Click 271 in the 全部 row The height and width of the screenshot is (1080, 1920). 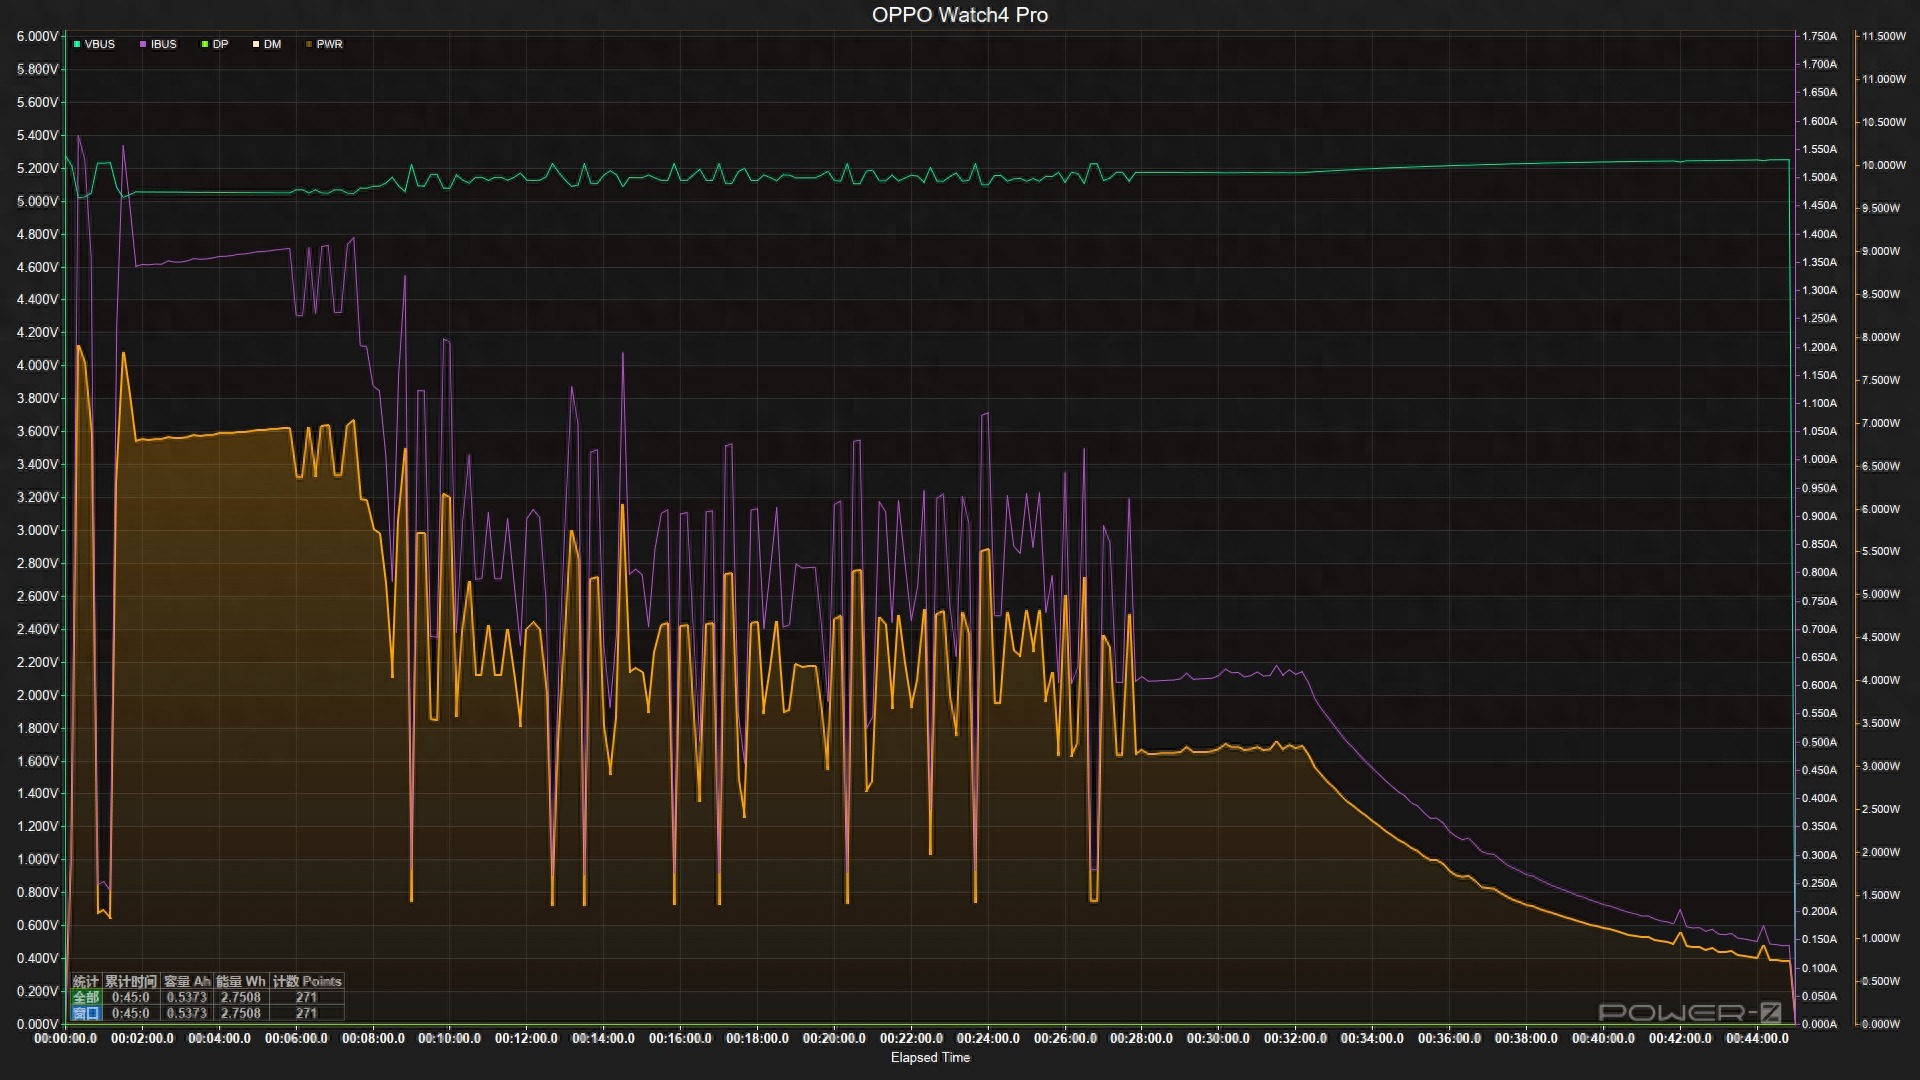[306, 997]
